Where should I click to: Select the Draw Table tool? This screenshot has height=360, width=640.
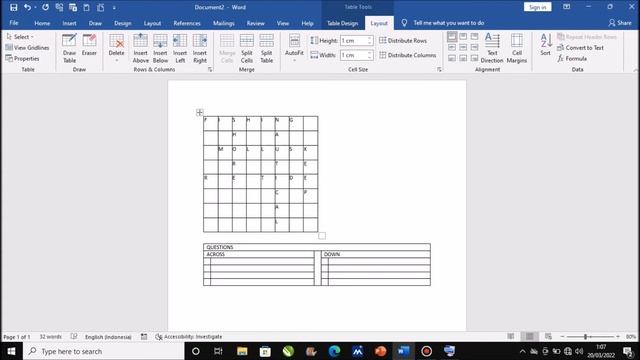coord(69,48)
